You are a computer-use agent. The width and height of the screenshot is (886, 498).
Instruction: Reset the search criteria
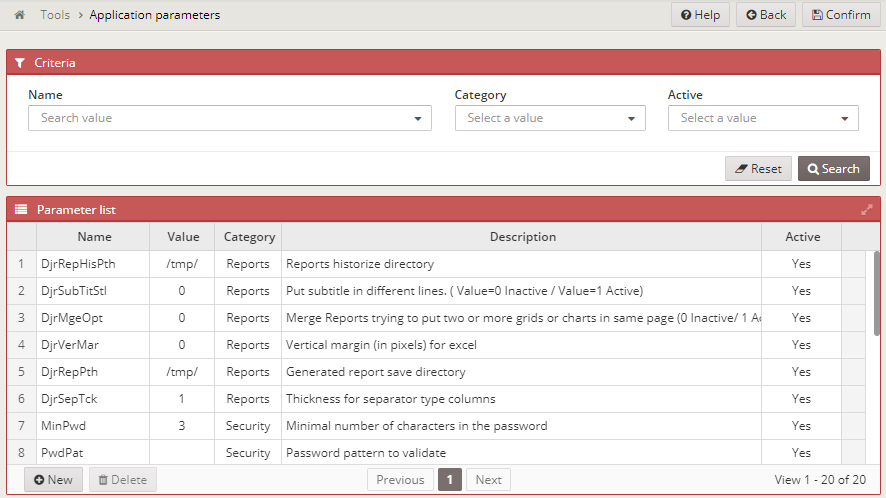758,169
